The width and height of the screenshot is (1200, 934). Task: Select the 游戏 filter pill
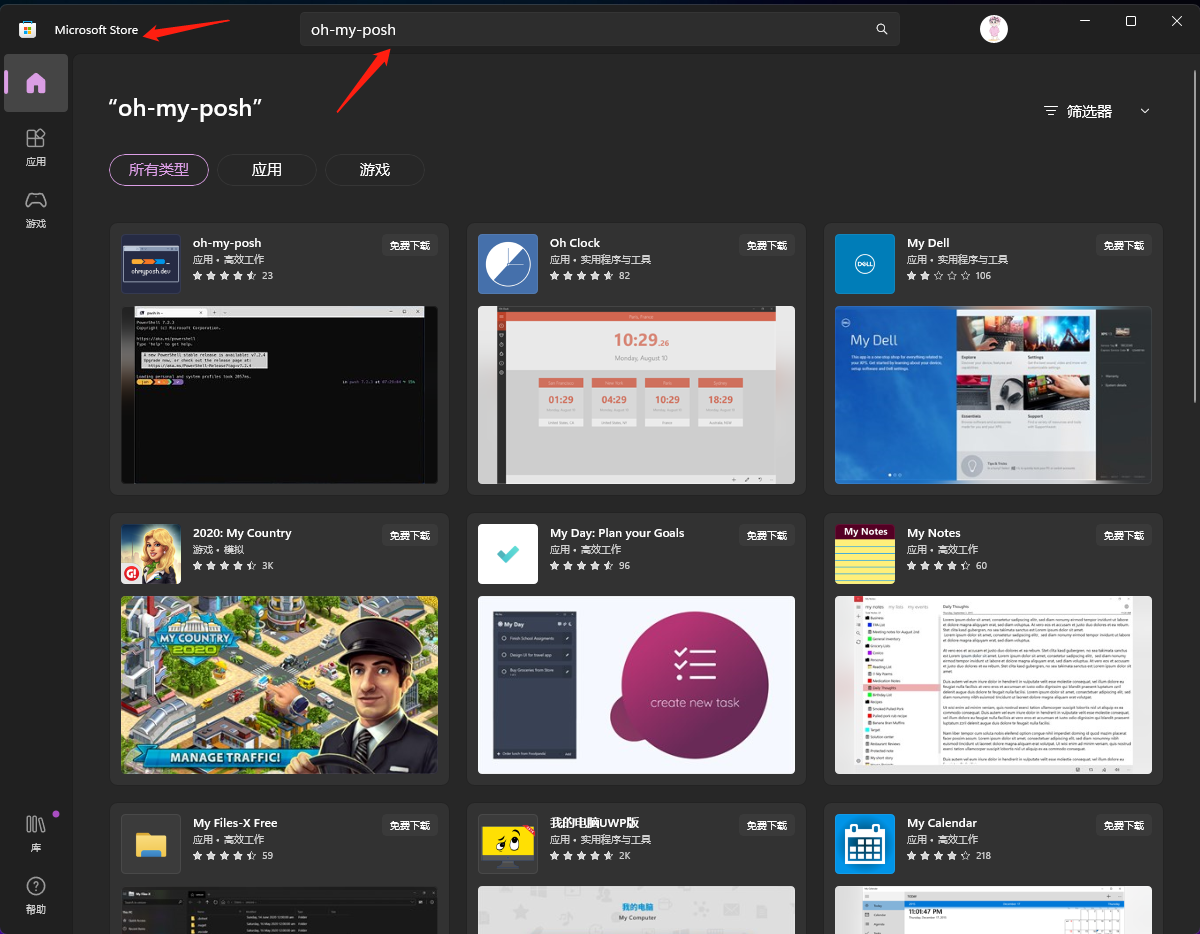375,170
